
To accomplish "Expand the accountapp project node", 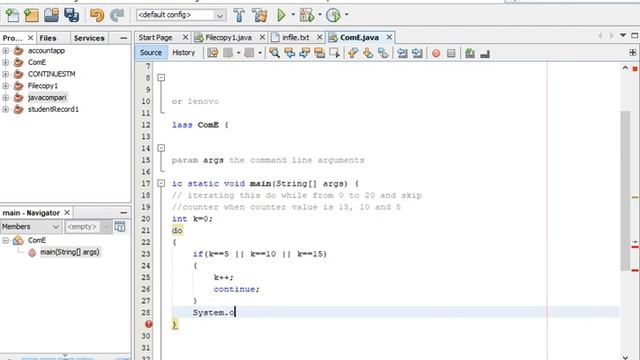I will (5, 51).
